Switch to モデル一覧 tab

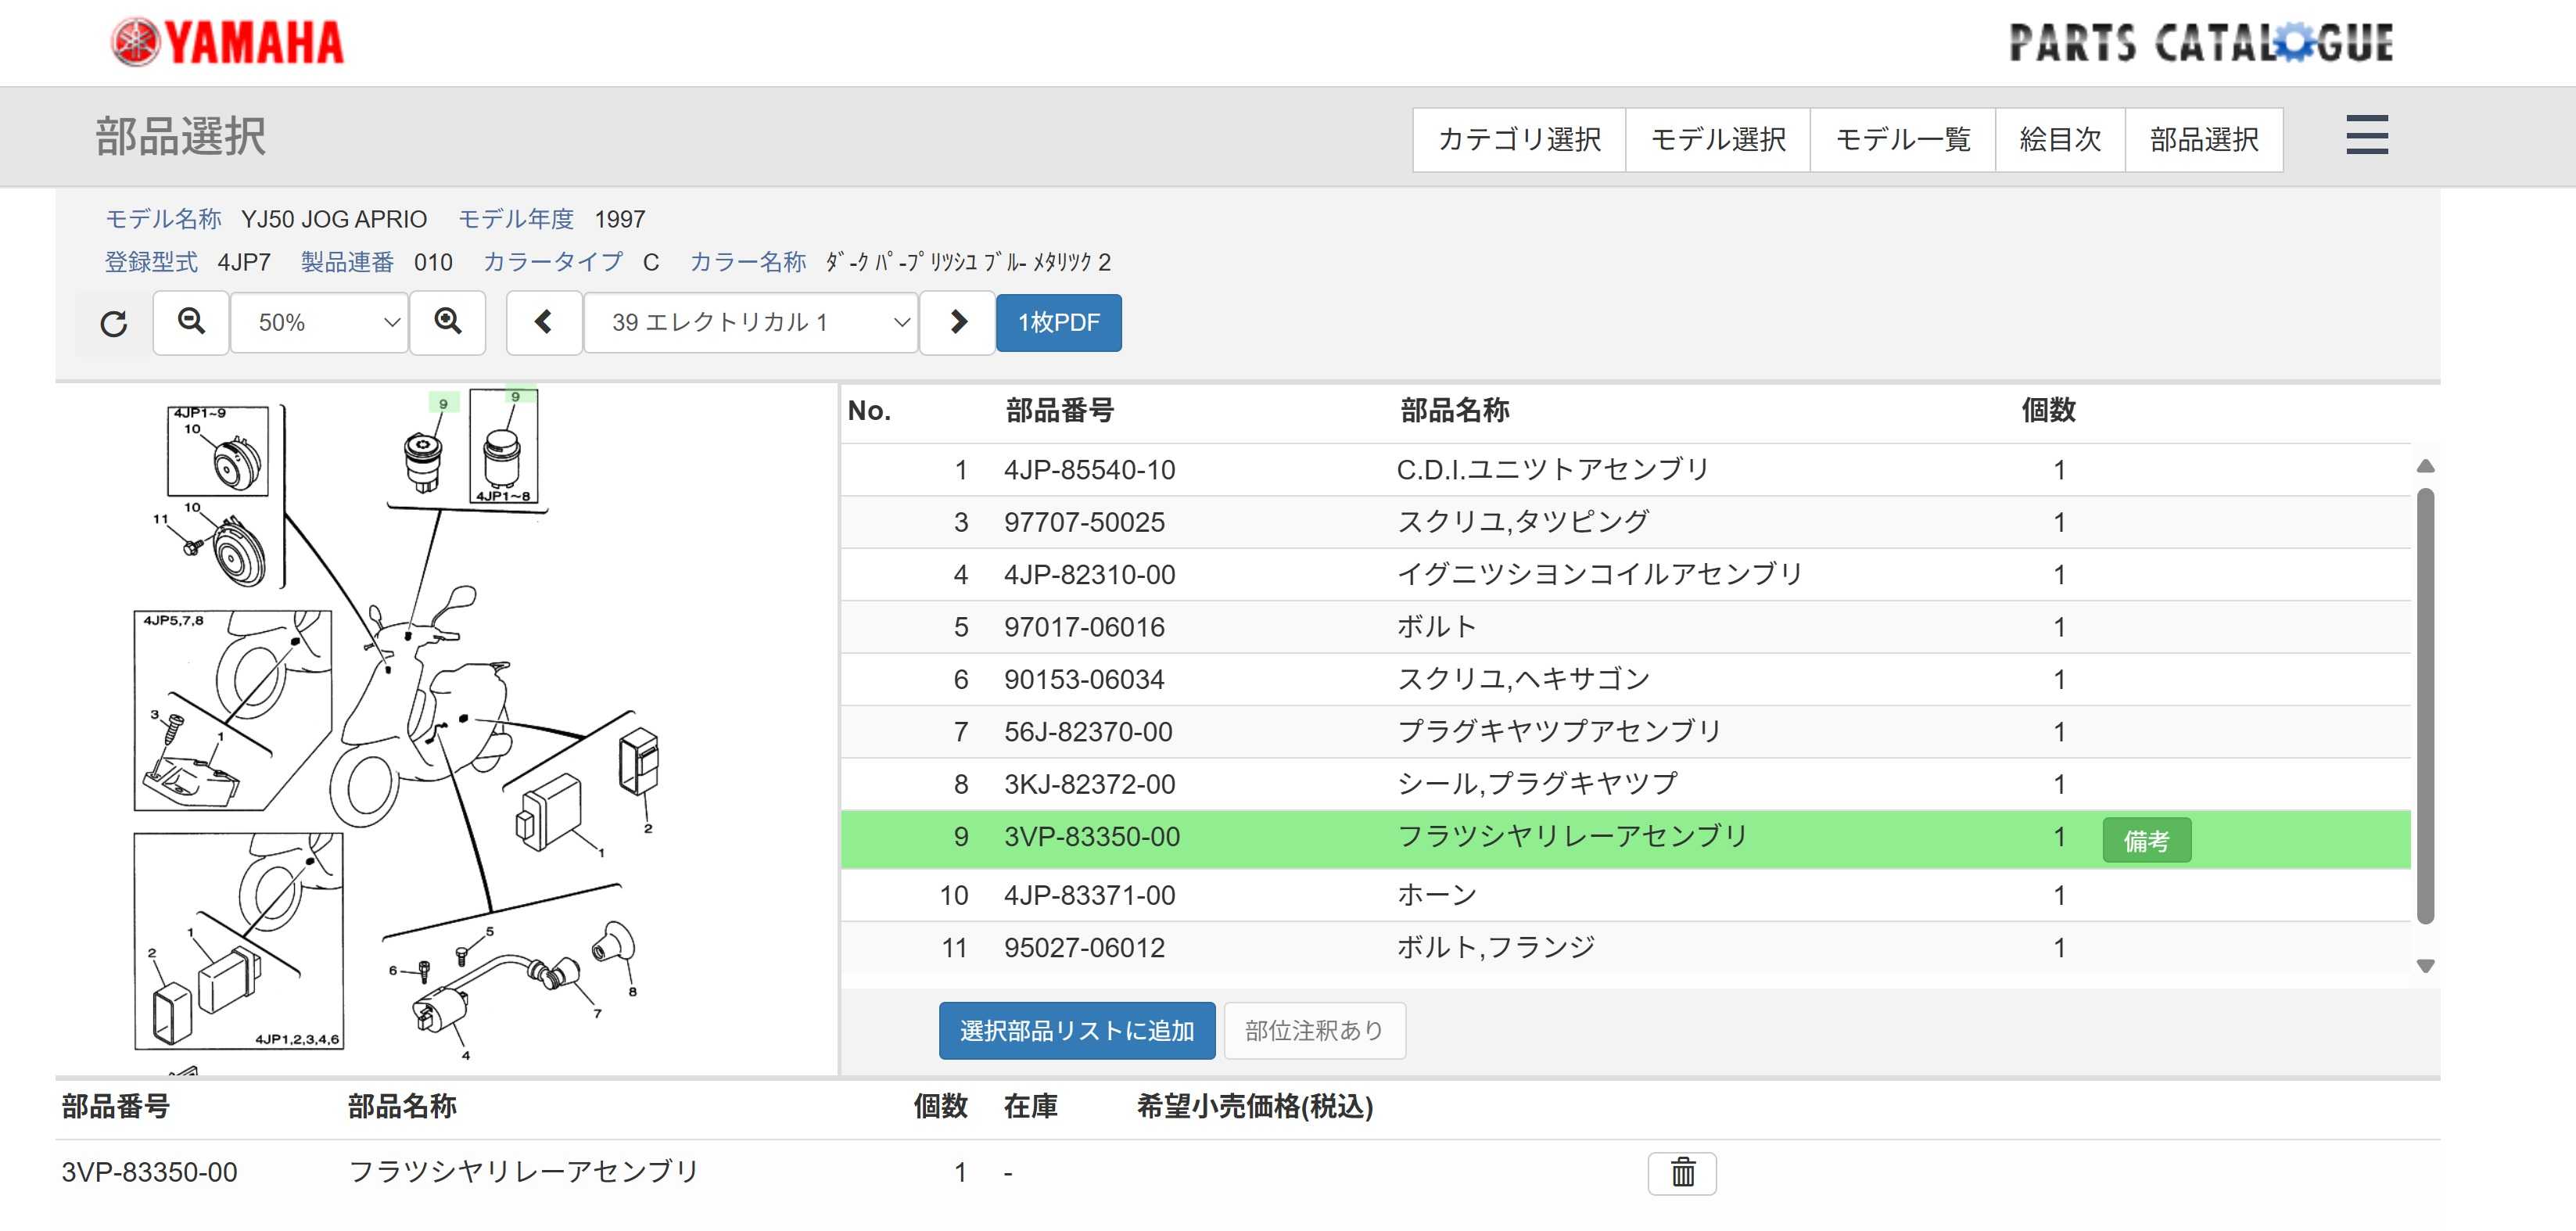[x=1902, y=140]
